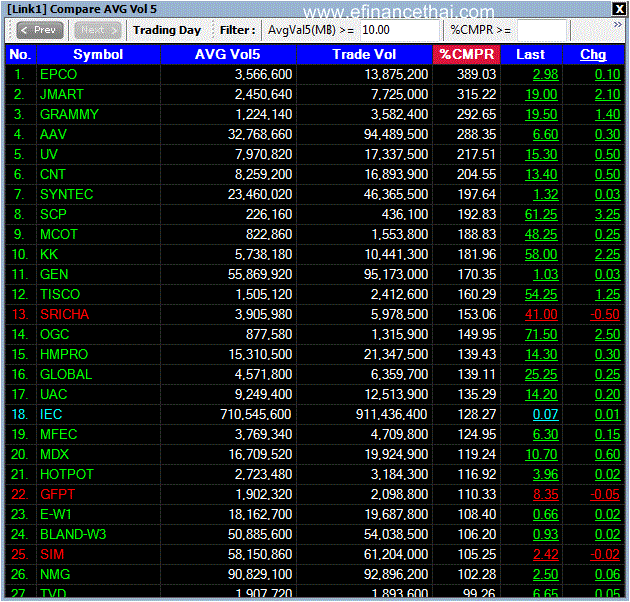Click SCP change value 3.25
The height and width of the screenshot is (602, 630).
[608, 214]
